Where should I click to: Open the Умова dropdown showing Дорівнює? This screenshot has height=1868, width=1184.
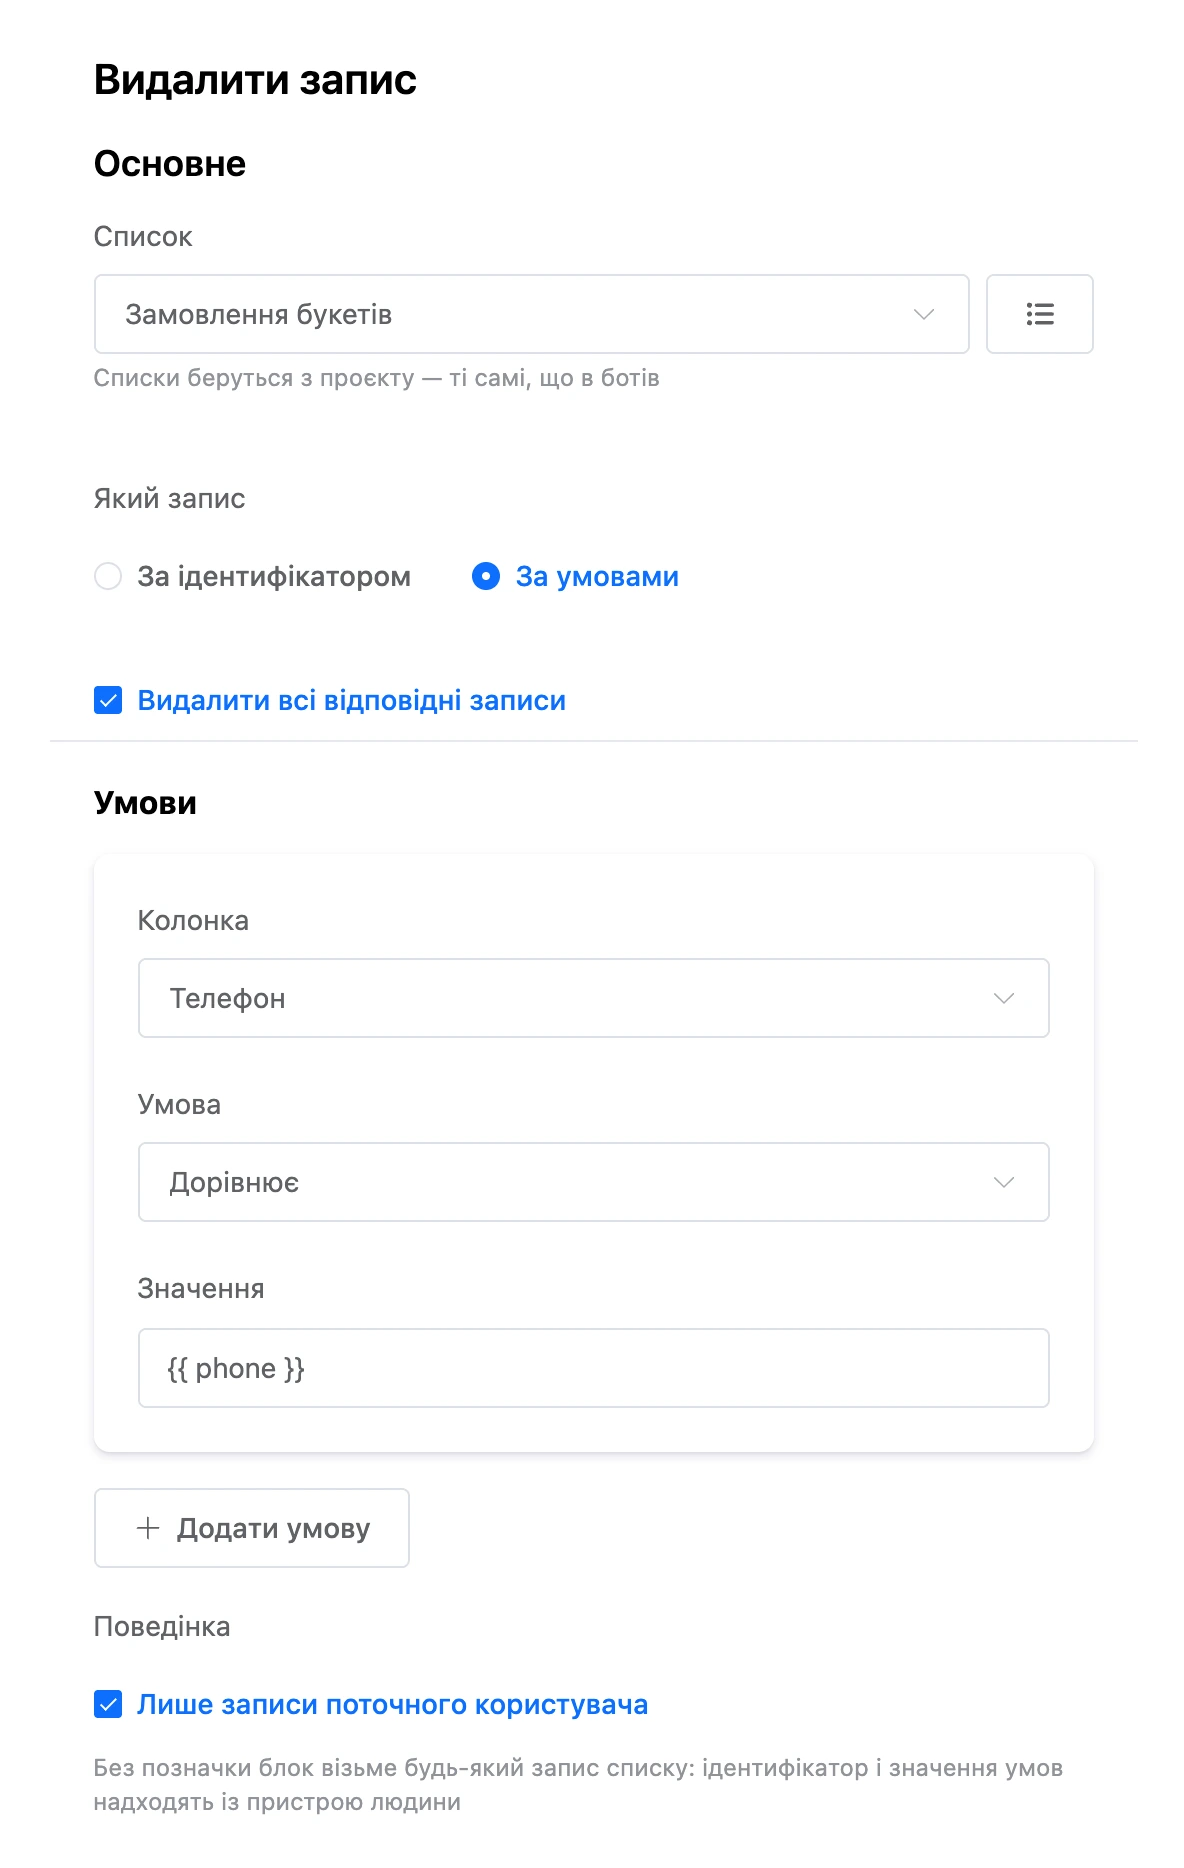[594, 1182]
